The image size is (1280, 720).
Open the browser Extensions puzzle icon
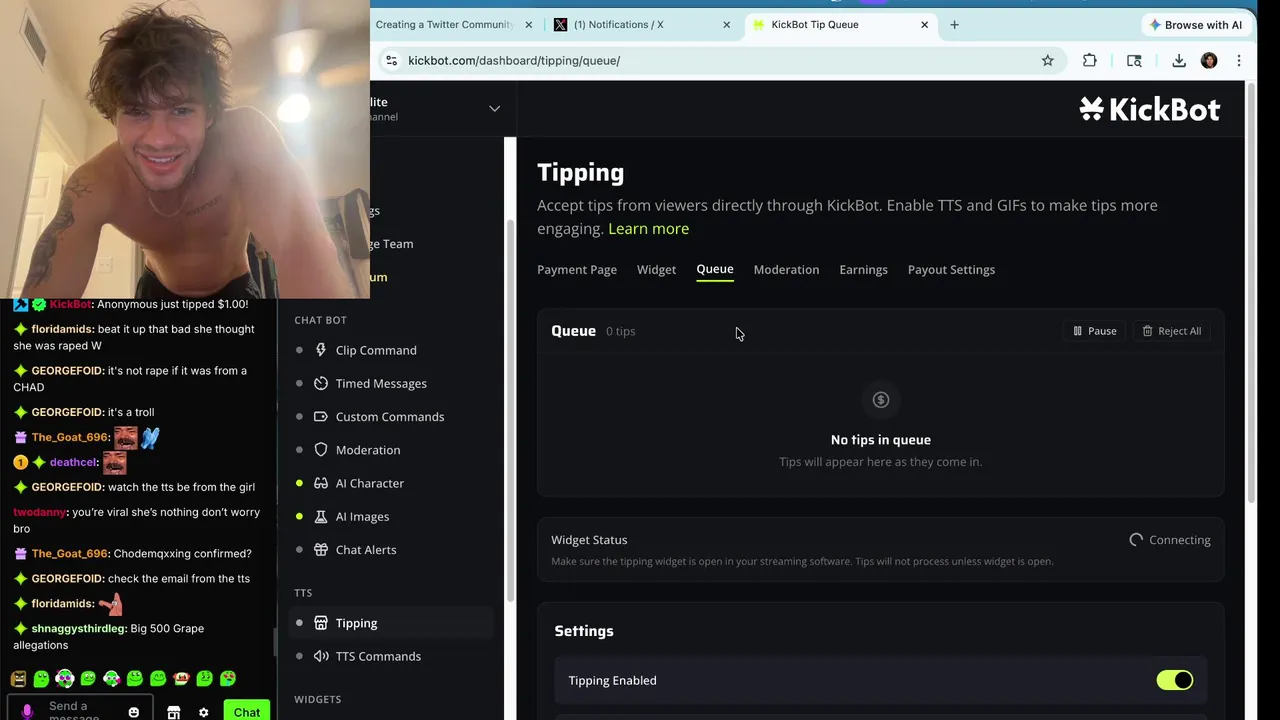(1090, 61)
